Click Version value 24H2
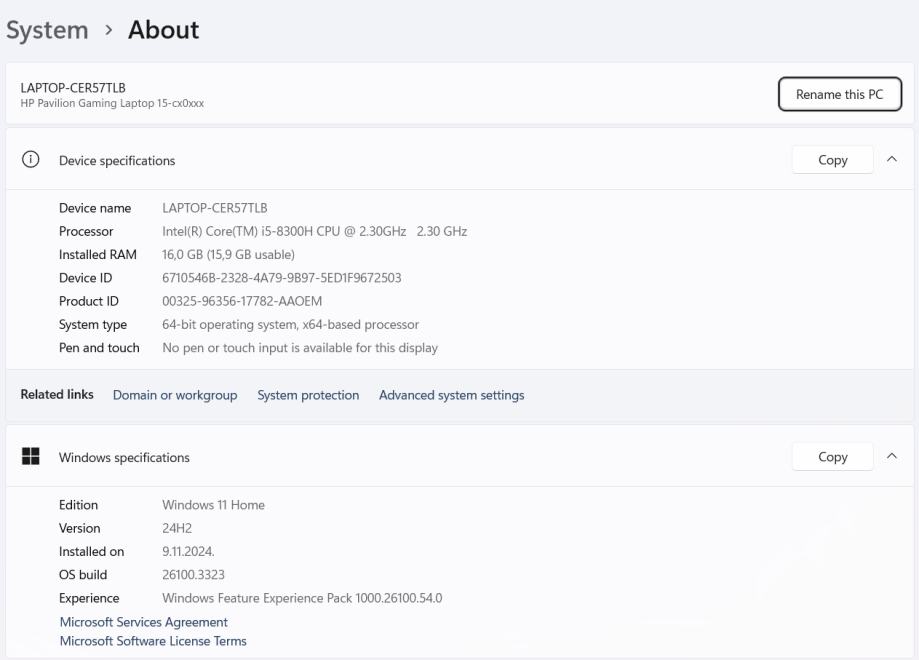 tap(176, 528)
